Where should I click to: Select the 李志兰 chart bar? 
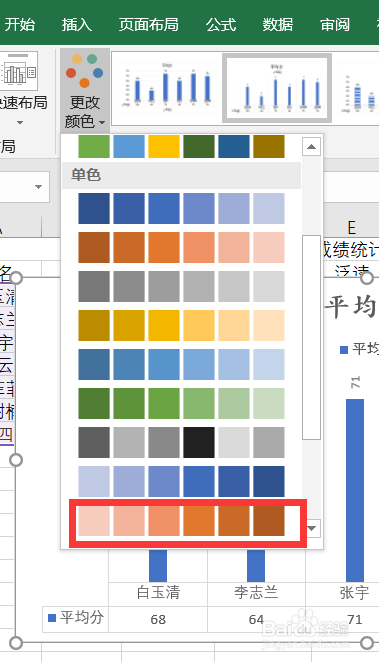256,566
